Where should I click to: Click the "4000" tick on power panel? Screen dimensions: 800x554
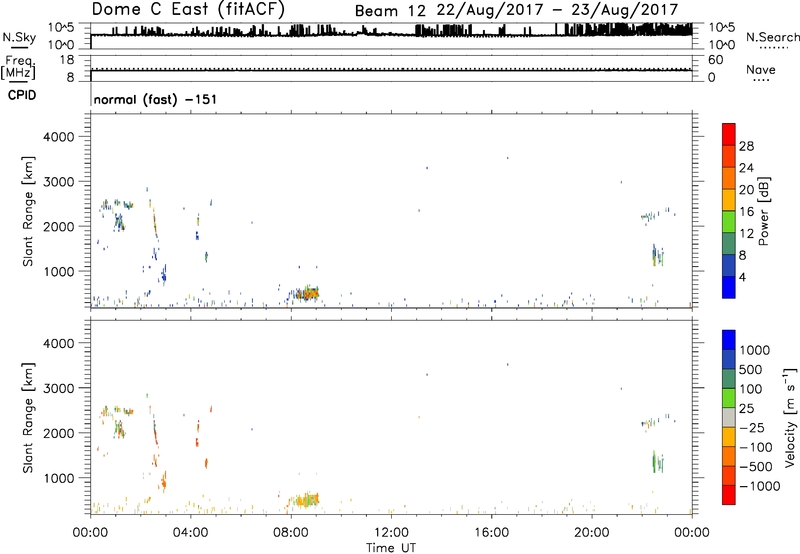click(x=58, y=137)
